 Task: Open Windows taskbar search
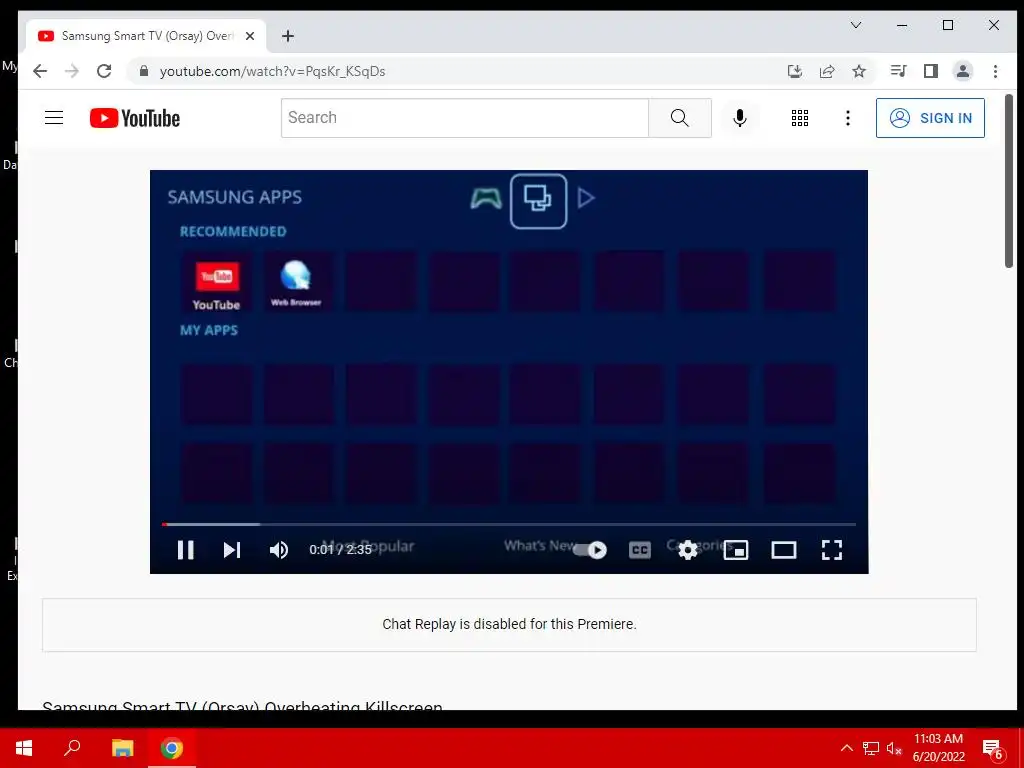(x=72, y=748)
